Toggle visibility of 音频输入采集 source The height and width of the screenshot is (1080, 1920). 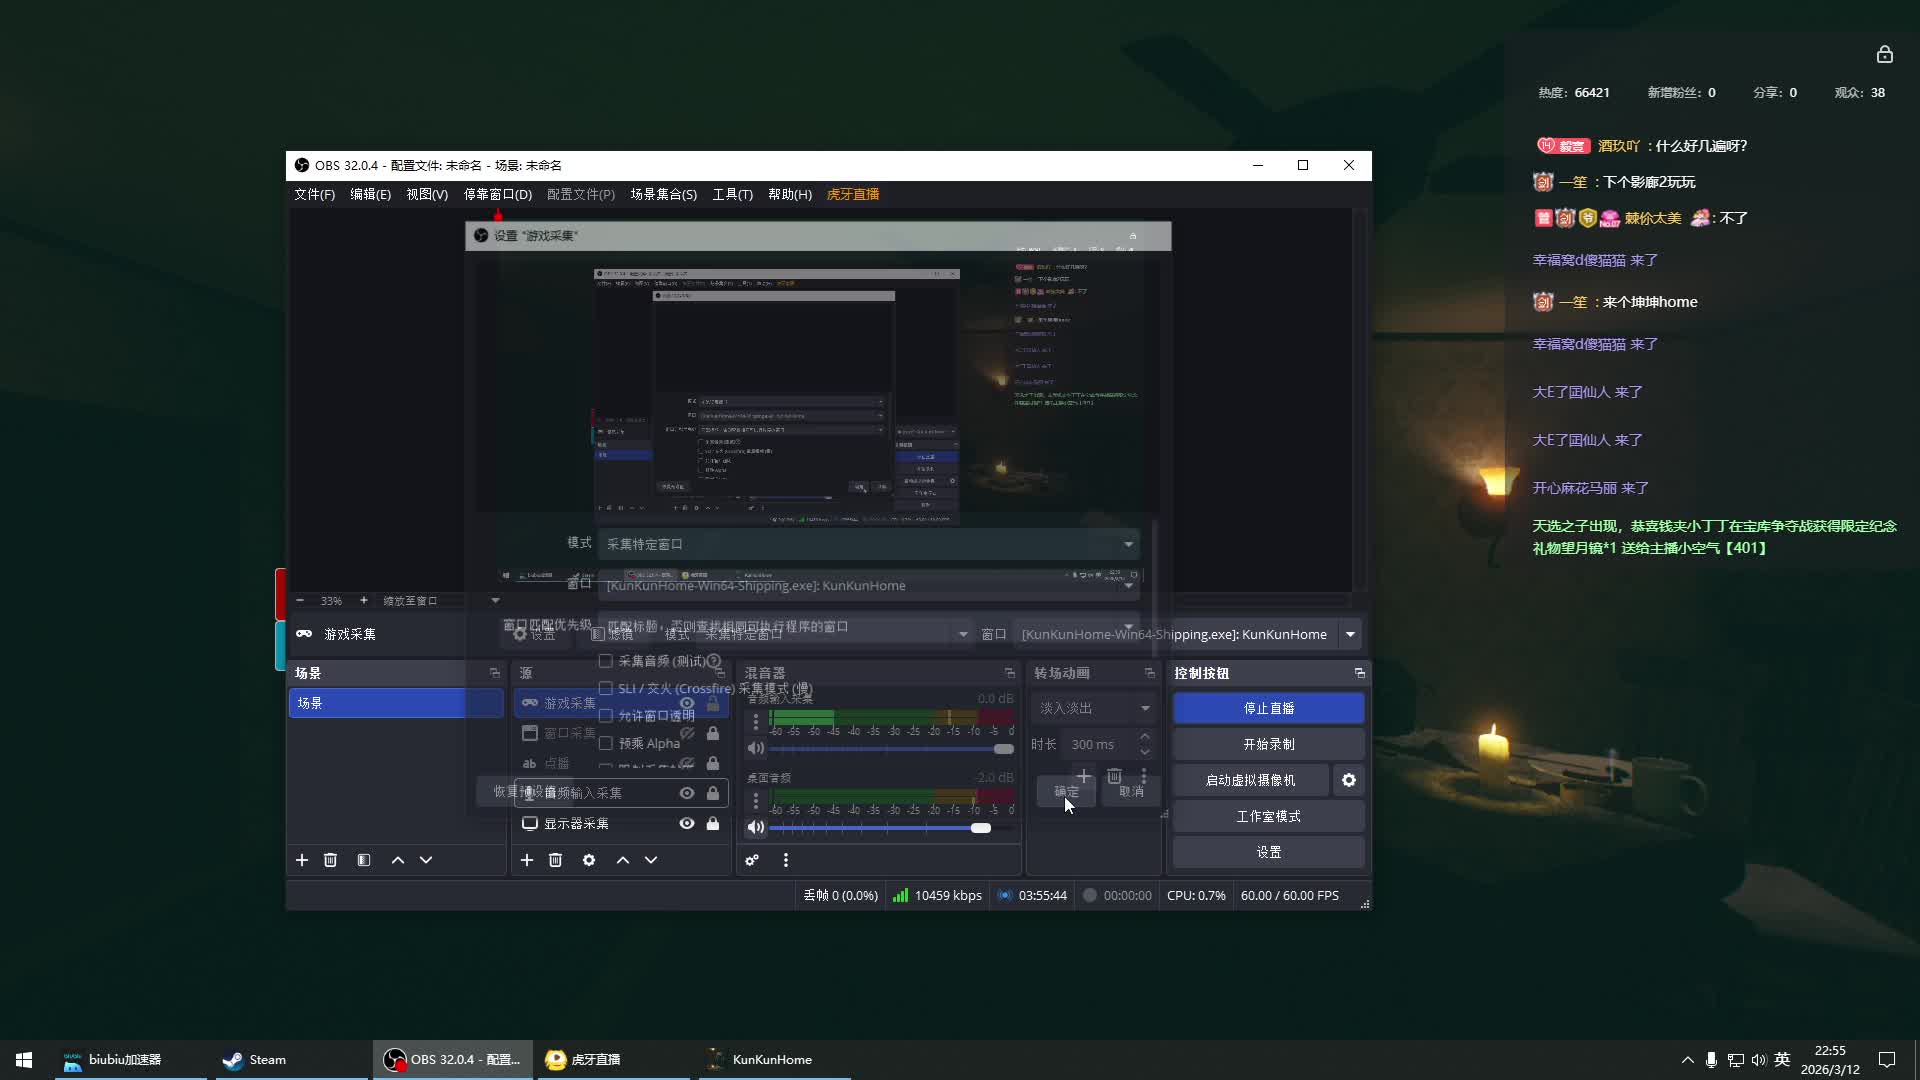[x=687, y=793]
